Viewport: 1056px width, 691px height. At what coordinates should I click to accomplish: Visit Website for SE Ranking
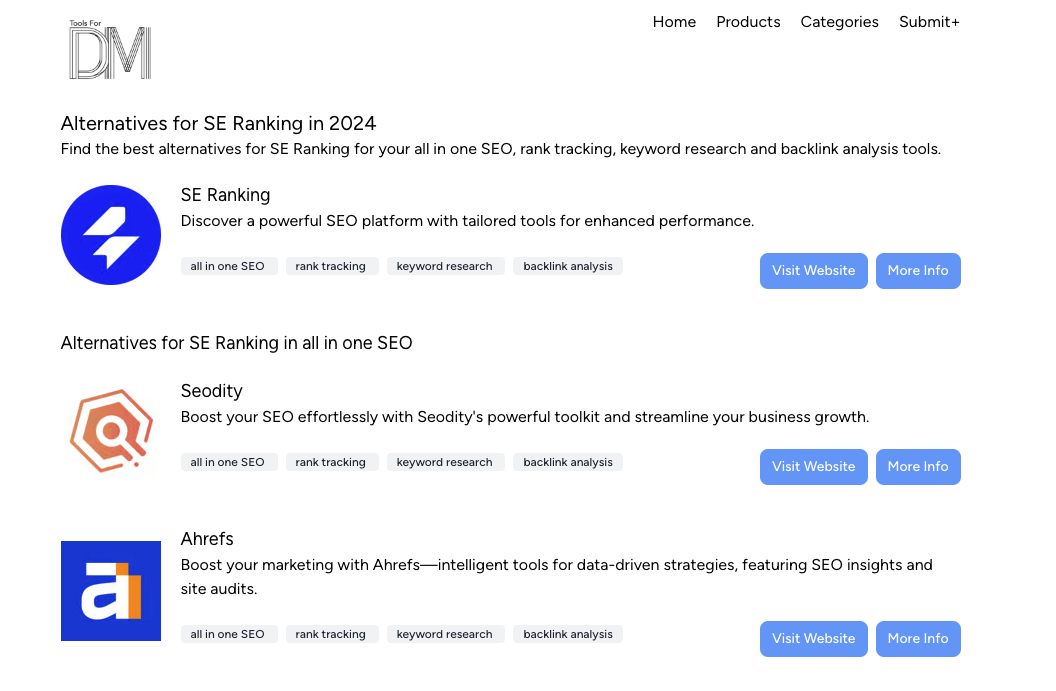[813, 271]
